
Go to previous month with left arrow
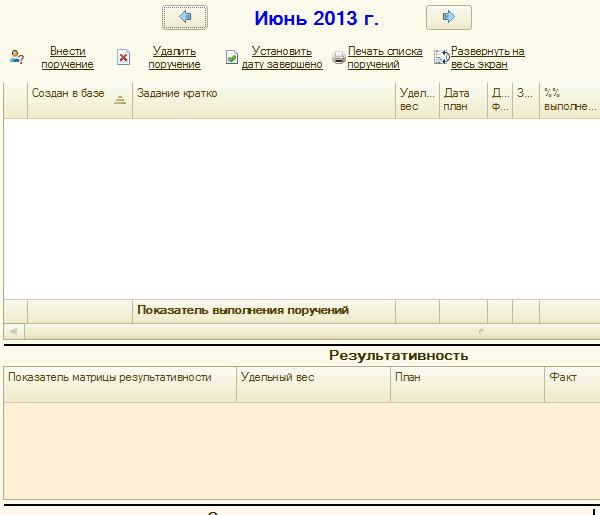click(x=184, y=18)
